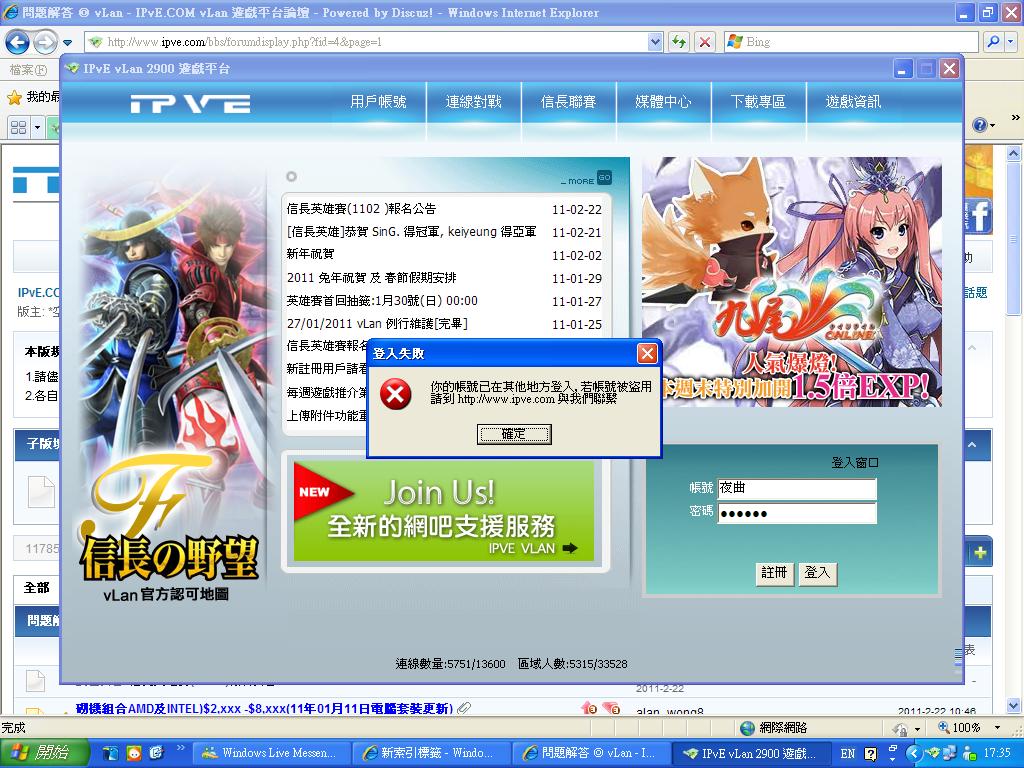Open the 連線對戰 menu tab
Viewport: 1024px width, 768px height.
coord(473,102)
